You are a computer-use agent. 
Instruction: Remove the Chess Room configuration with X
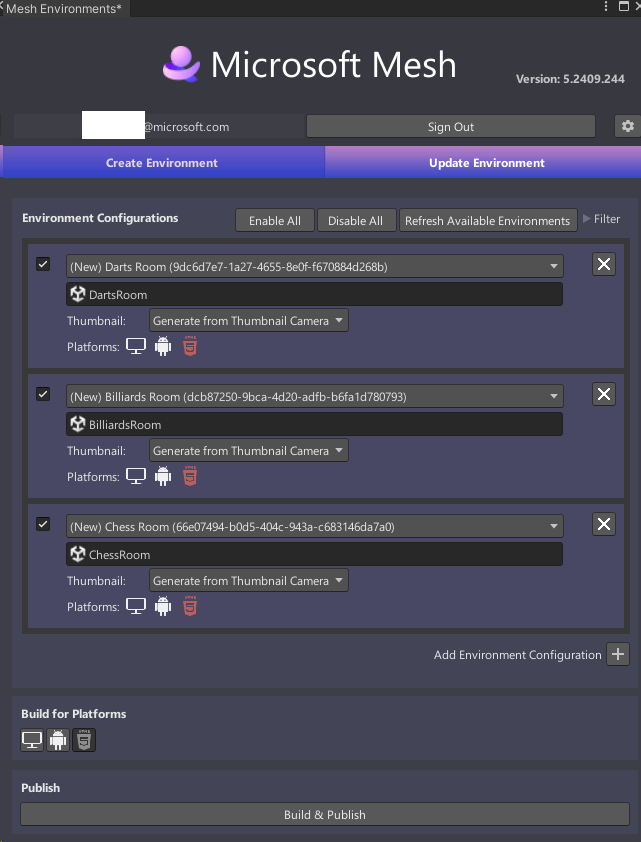604,524
